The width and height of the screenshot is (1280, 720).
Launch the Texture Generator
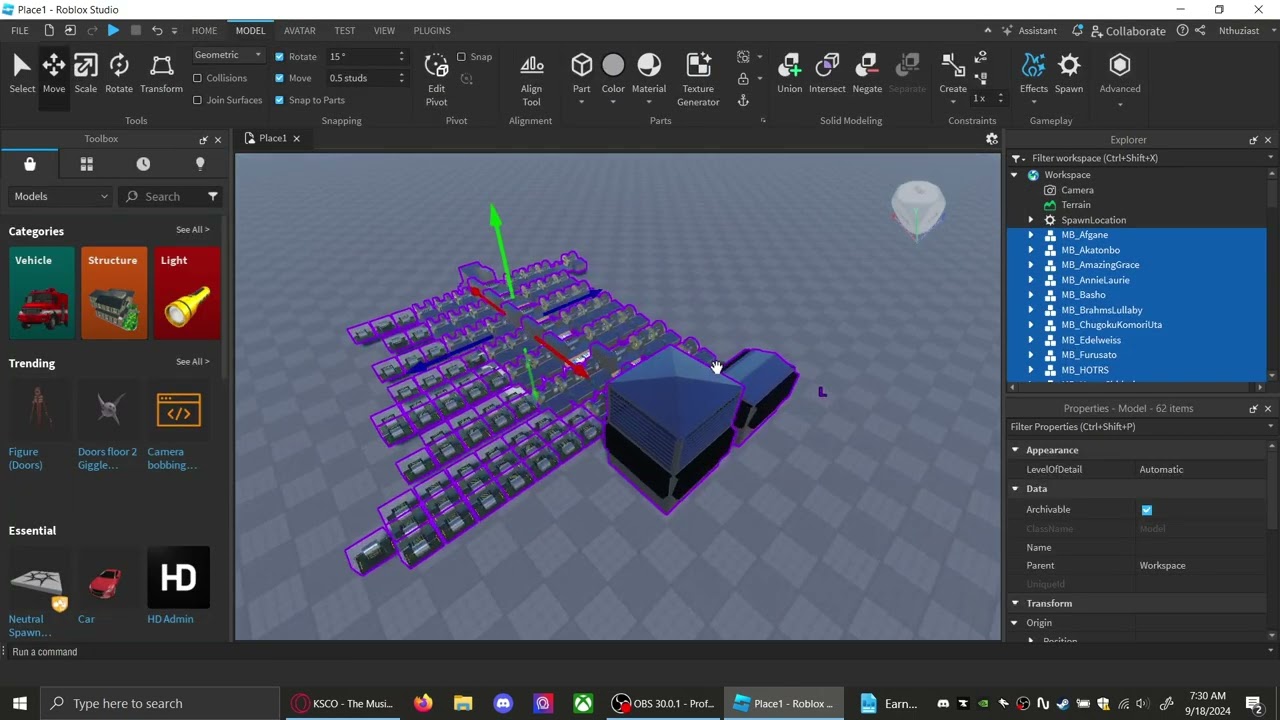pyautogui.click(x=698, y=79)
